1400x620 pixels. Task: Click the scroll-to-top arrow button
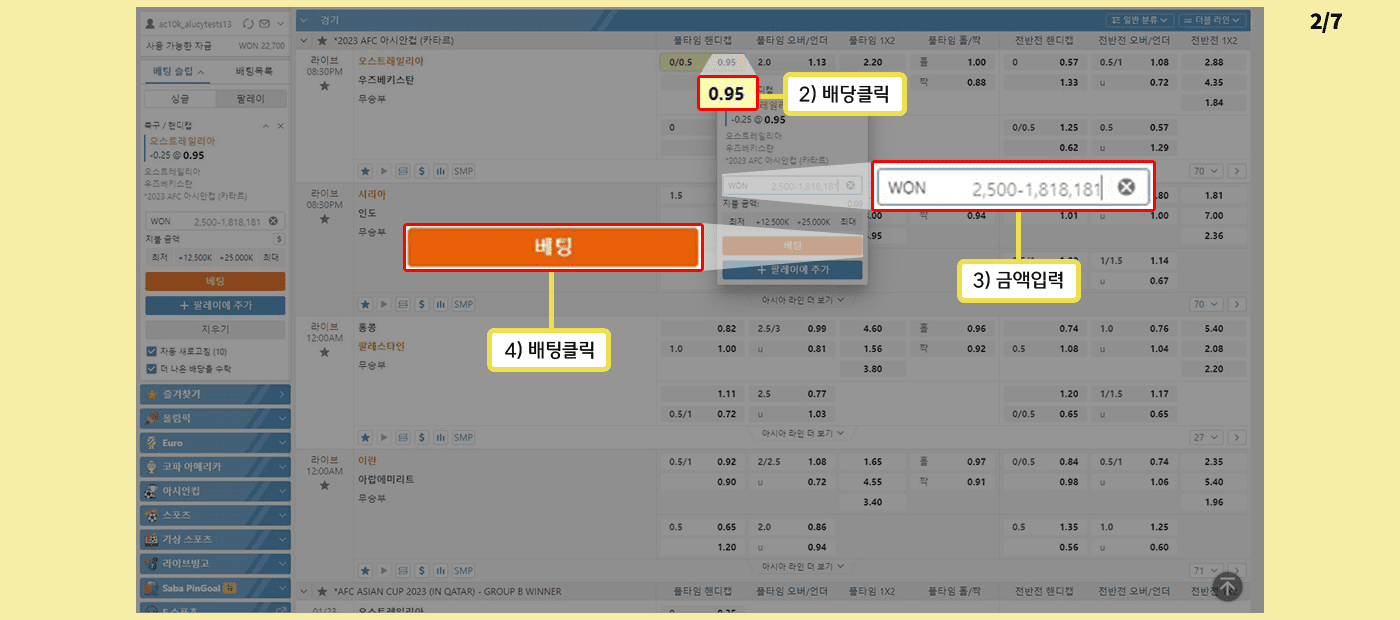pos(1227,587)
